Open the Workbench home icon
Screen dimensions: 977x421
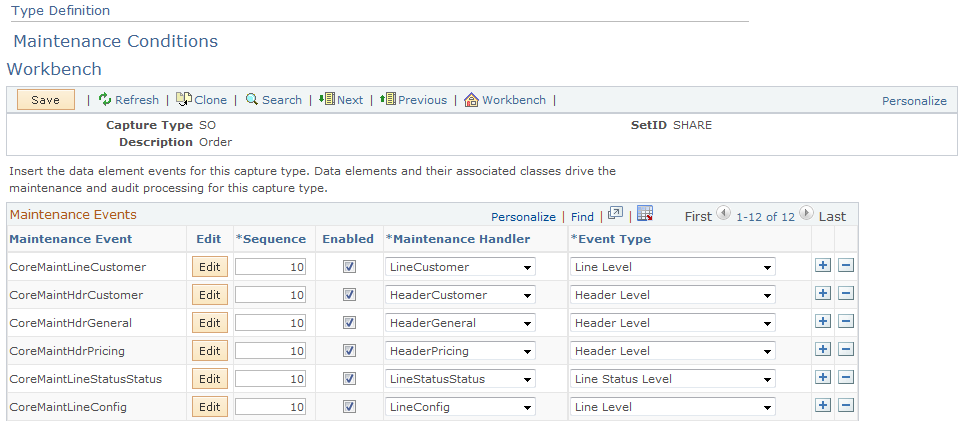click(471, 100)
